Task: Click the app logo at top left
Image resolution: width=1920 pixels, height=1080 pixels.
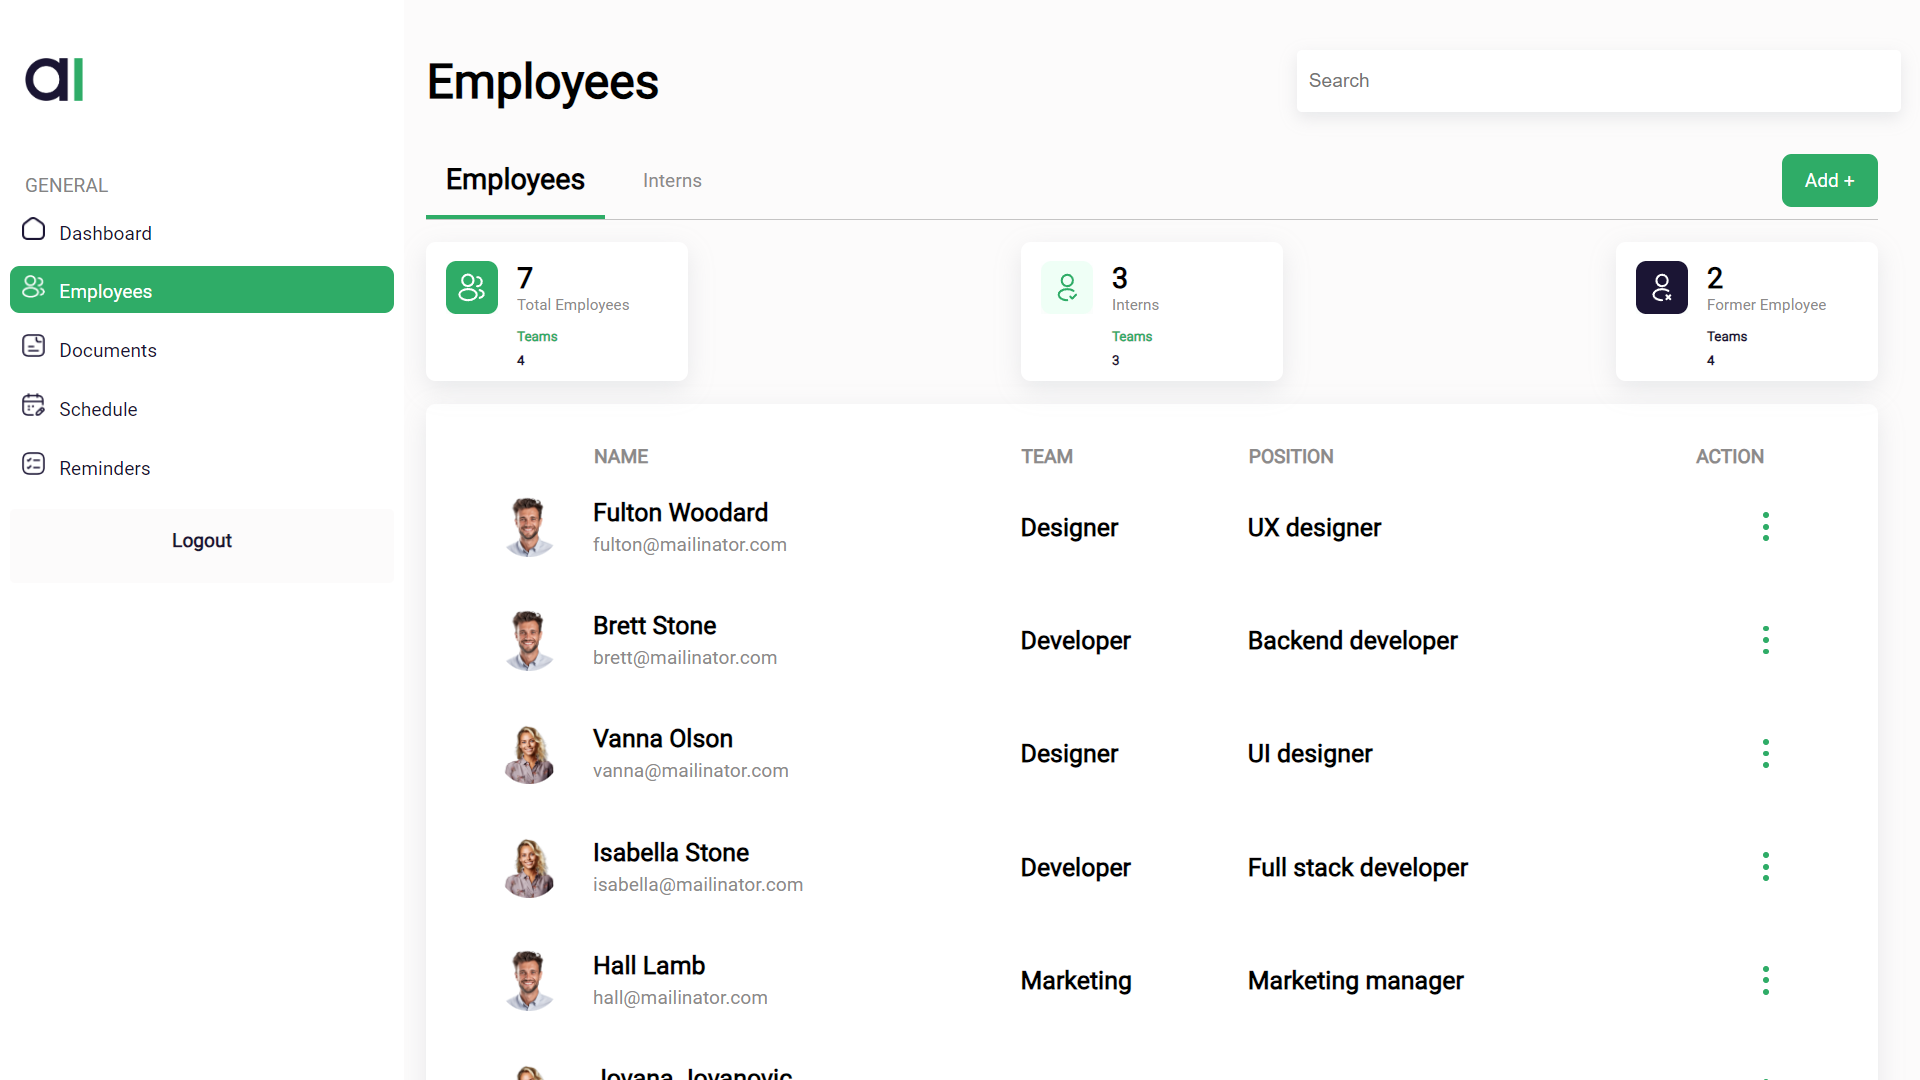Action: tap(55, 79)
